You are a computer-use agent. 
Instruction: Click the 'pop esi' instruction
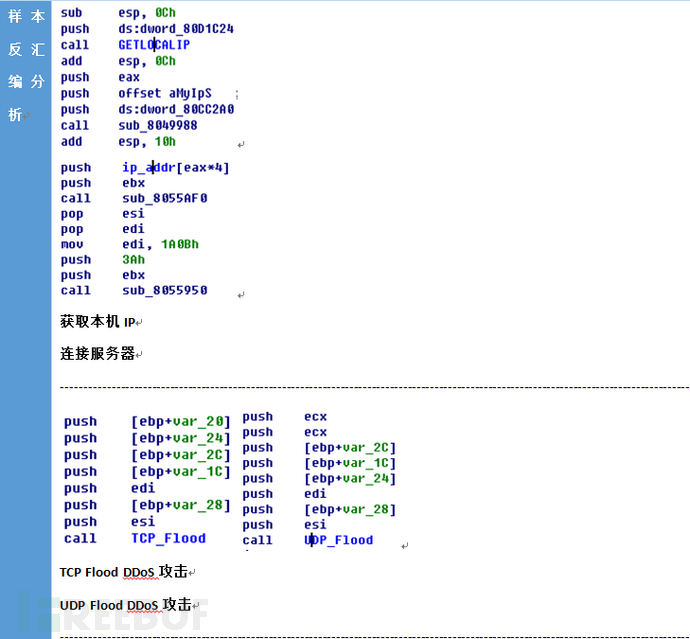tap(103, 213)
